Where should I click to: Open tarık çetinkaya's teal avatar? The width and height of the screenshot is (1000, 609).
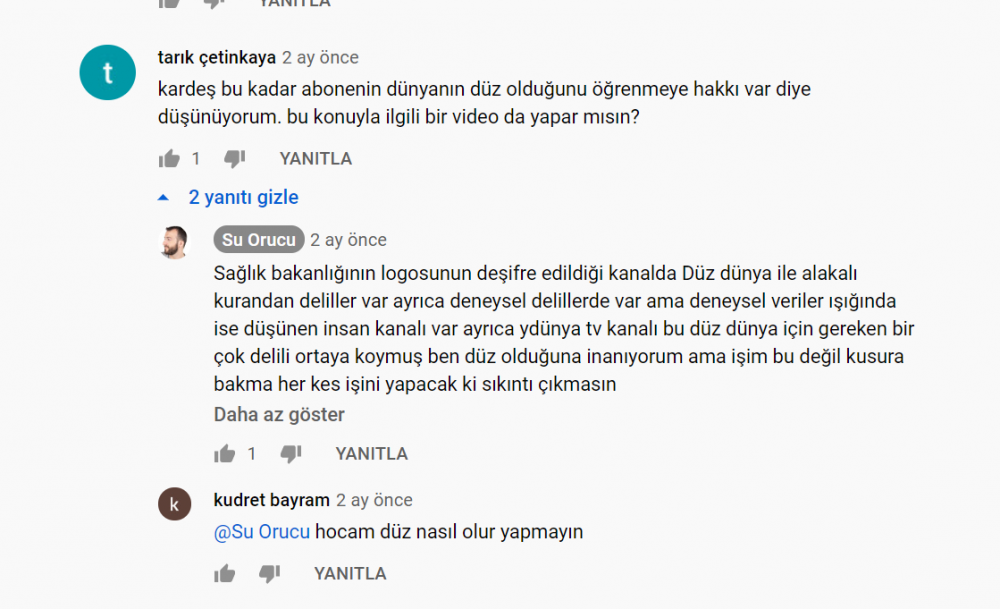(107, 72)
